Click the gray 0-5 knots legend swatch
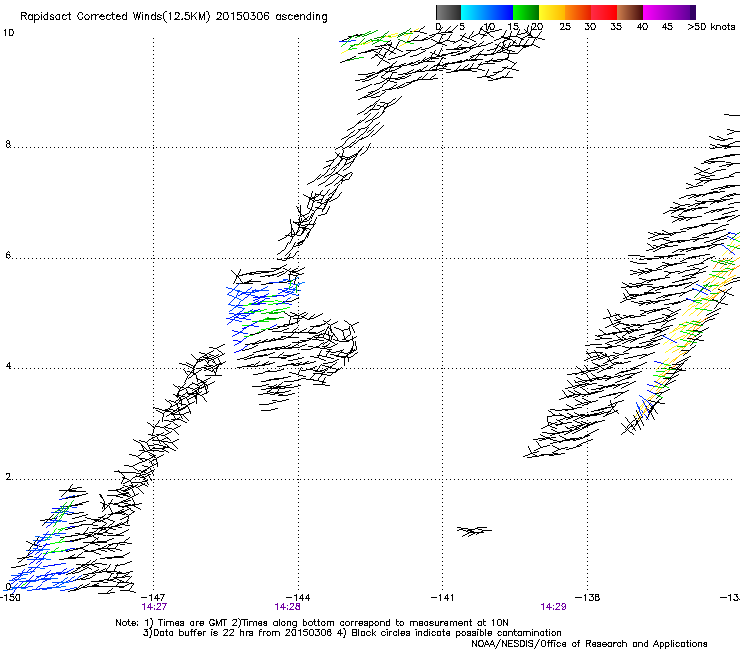The height and width of the screenshot is (650, 740). [448, 12]
